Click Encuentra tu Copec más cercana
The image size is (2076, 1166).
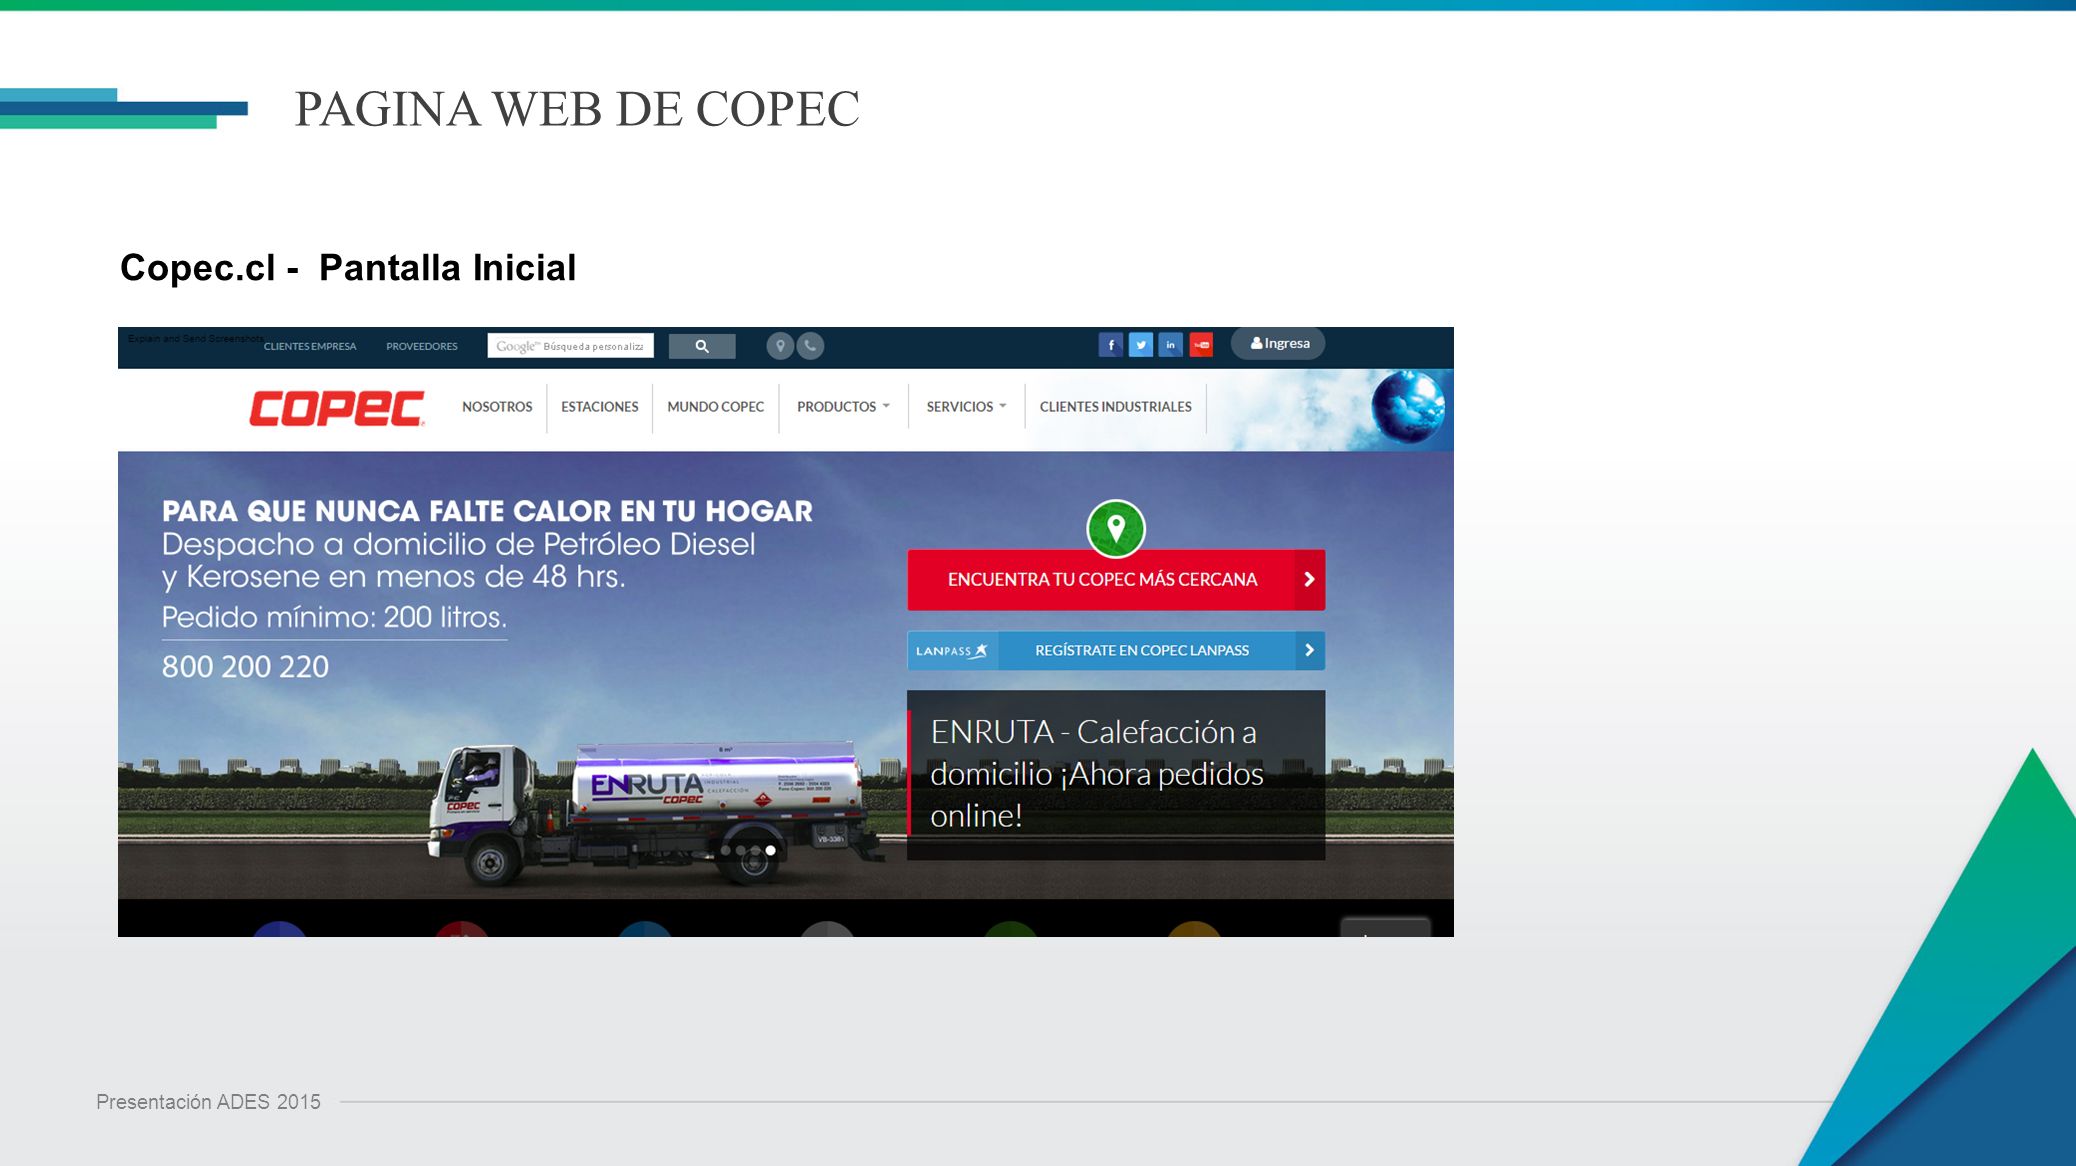tap(1116, 580)
